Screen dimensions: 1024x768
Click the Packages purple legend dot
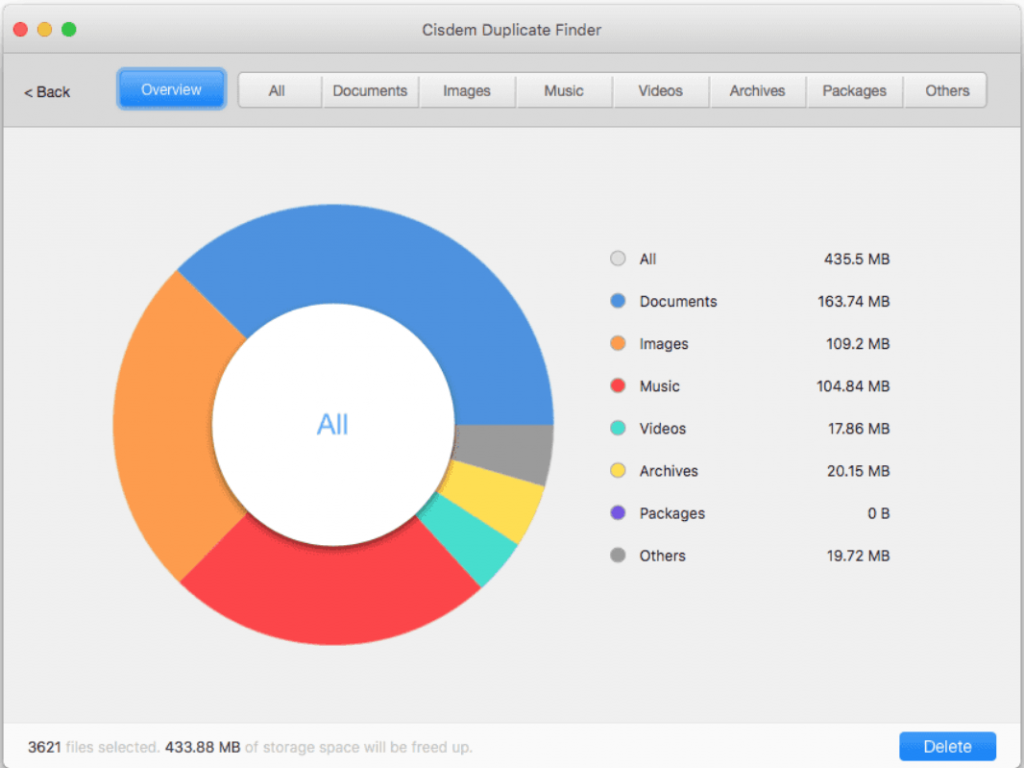pos(617,513)
